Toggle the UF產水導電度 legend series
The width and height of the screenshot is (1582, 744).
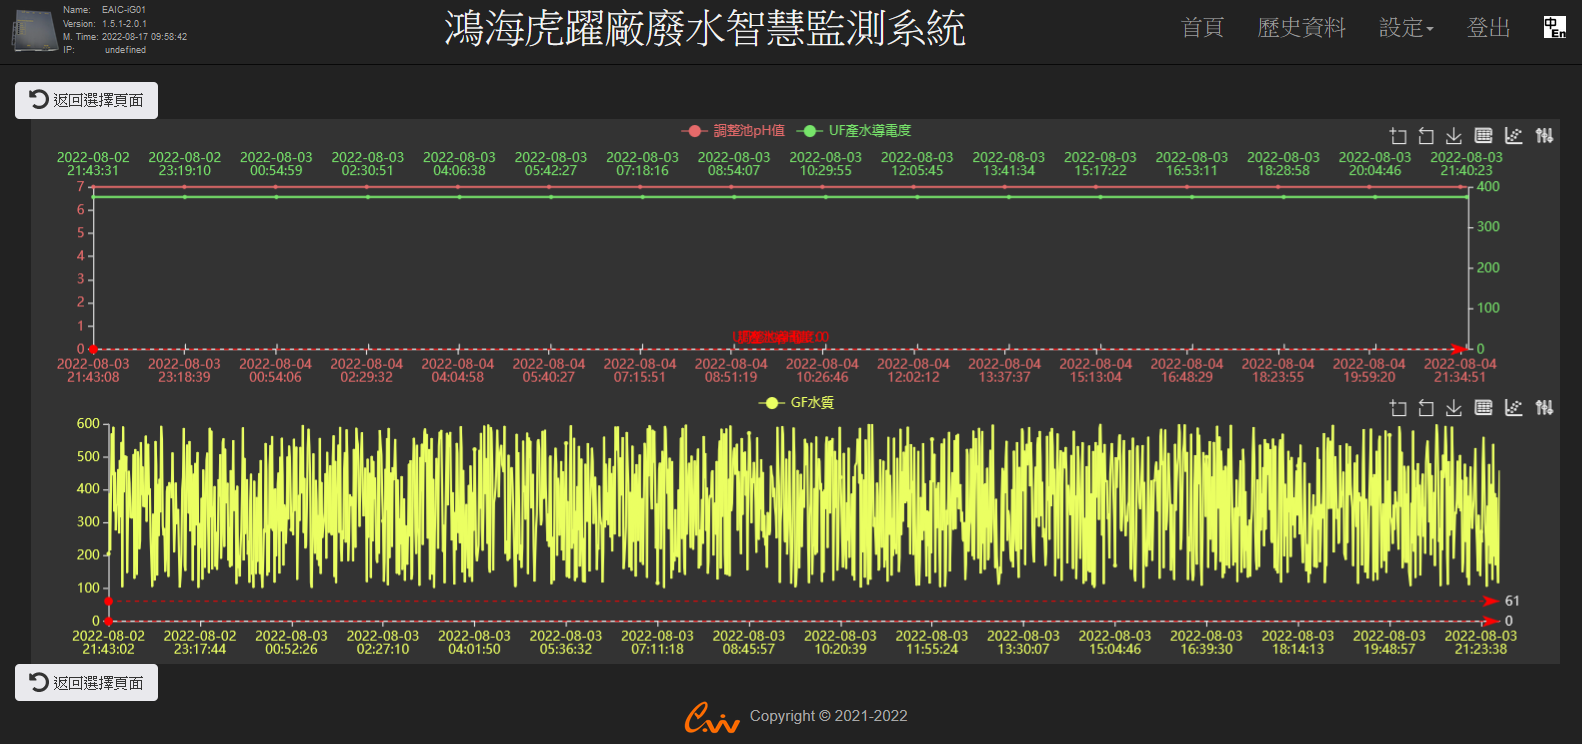point(854,131)
